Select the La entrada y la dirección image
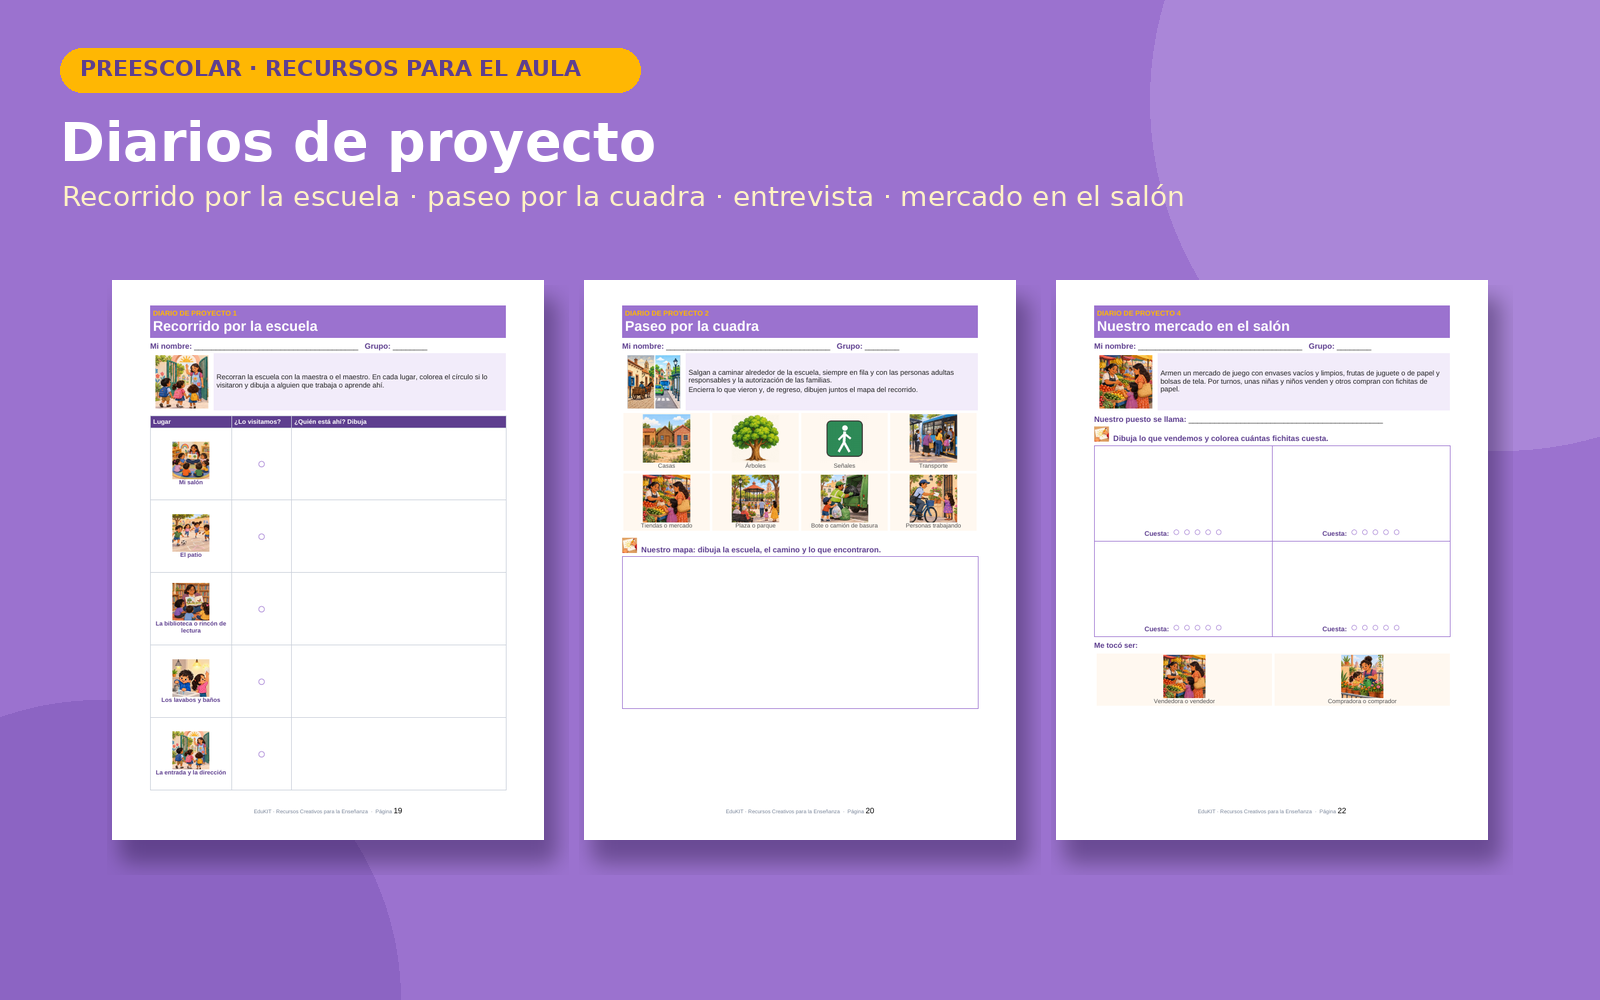The height and width of the screenshot is (1000, 1600). tap(191, 750)
